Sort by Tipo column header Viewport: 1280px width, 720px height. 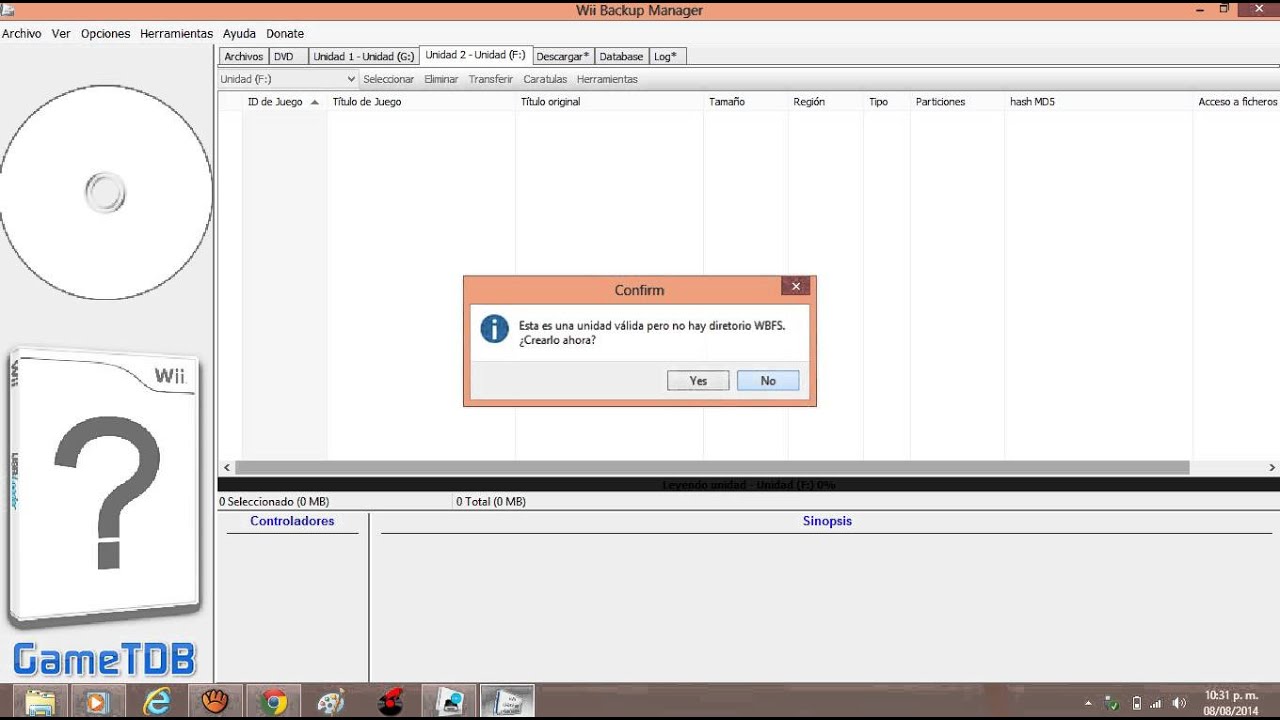(x=886, y=102)
